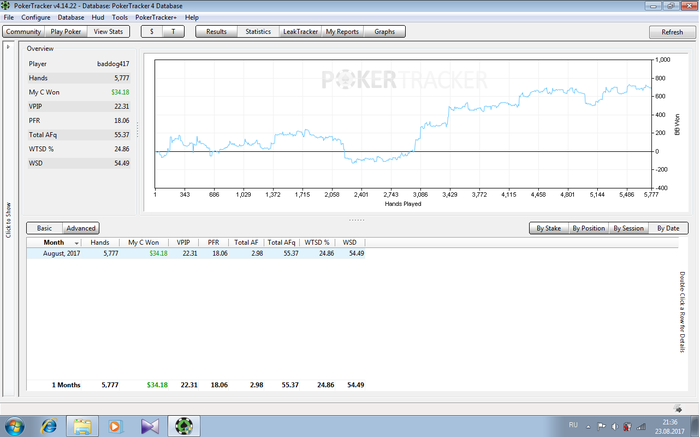The height and width of the screenshot is (437, 700).
Task: Open the Results tab
Action: tap(216, 32)
